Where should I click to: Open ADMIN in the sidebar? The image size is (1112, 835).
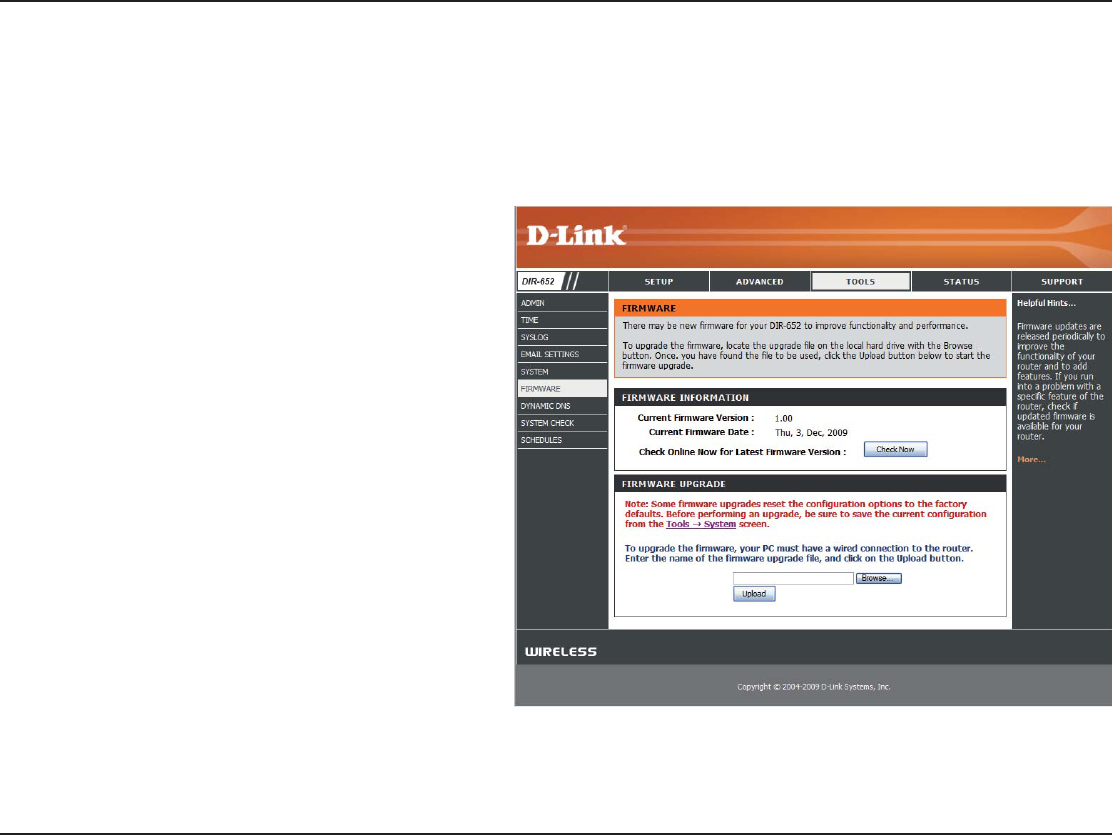tap(562, 303)
